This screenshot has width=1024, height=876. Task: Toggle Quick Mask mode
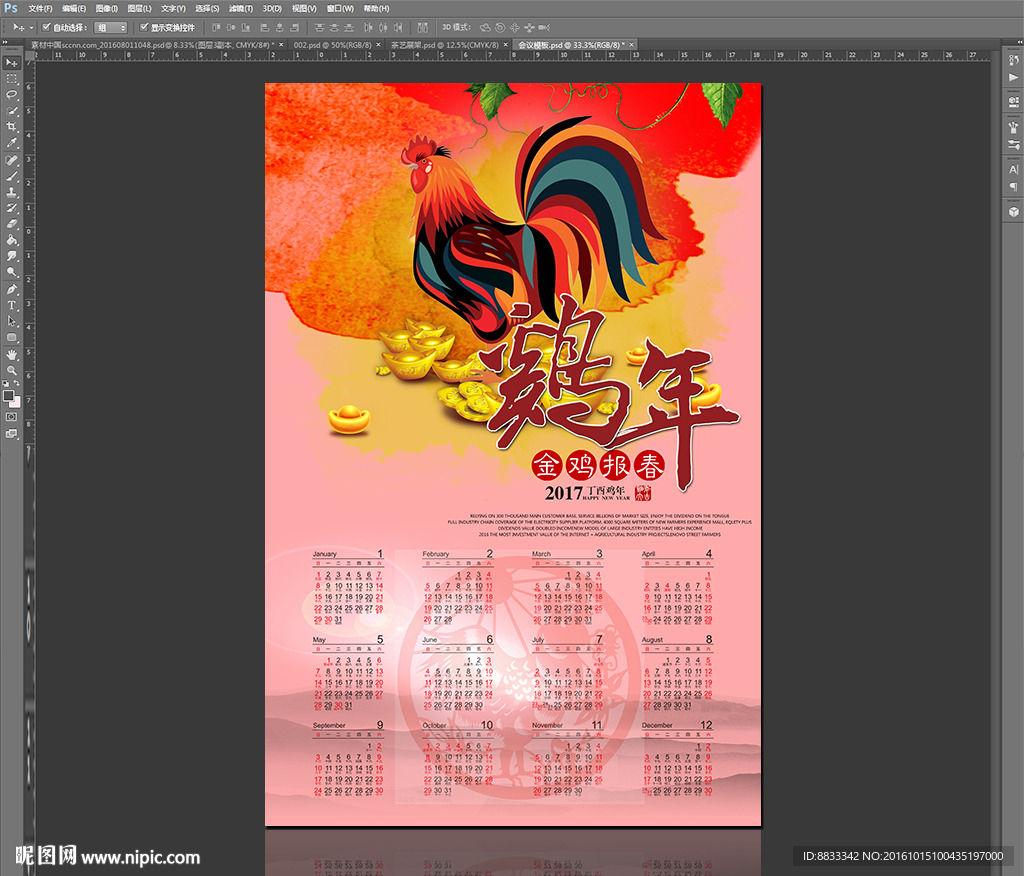point(12,416)
